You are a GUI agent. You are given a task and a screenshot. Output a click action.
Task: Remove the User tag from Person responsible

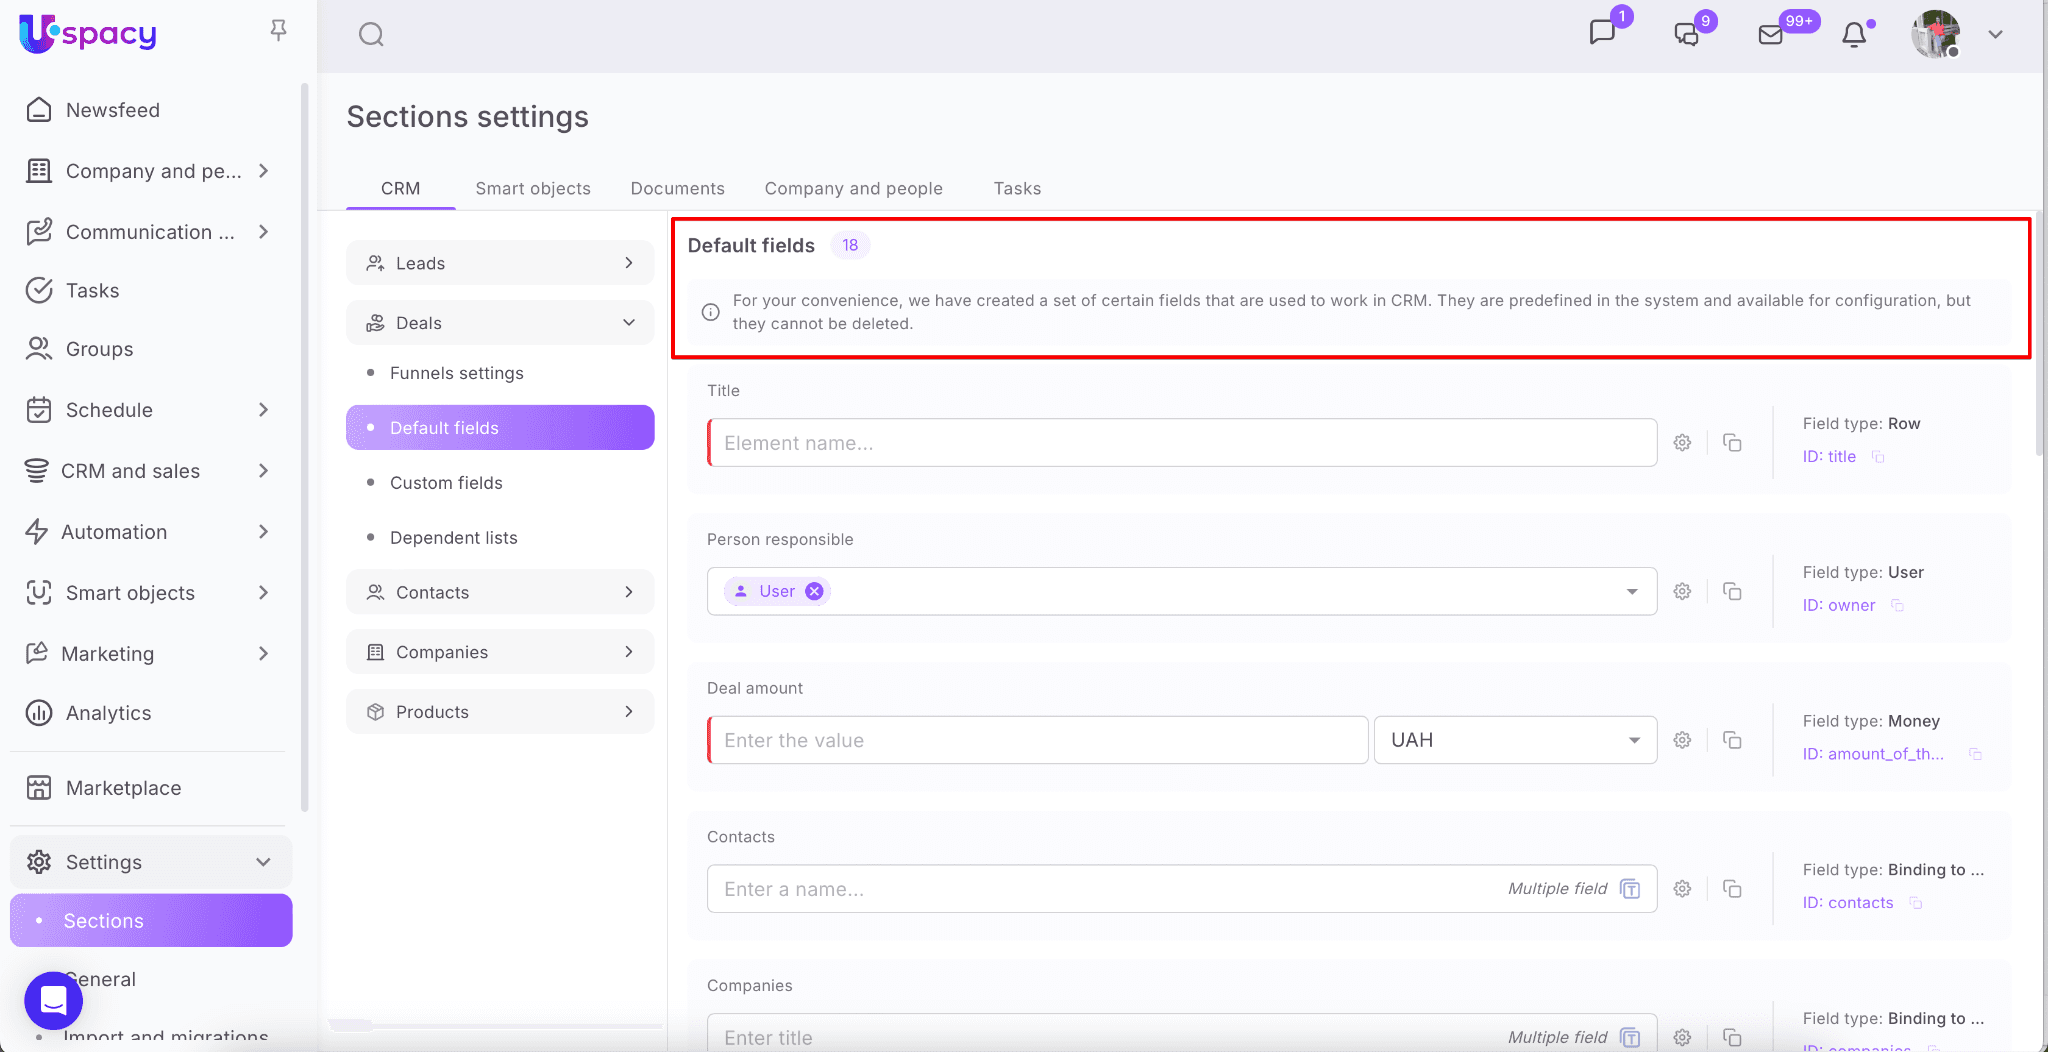click(x=815, y=591)
